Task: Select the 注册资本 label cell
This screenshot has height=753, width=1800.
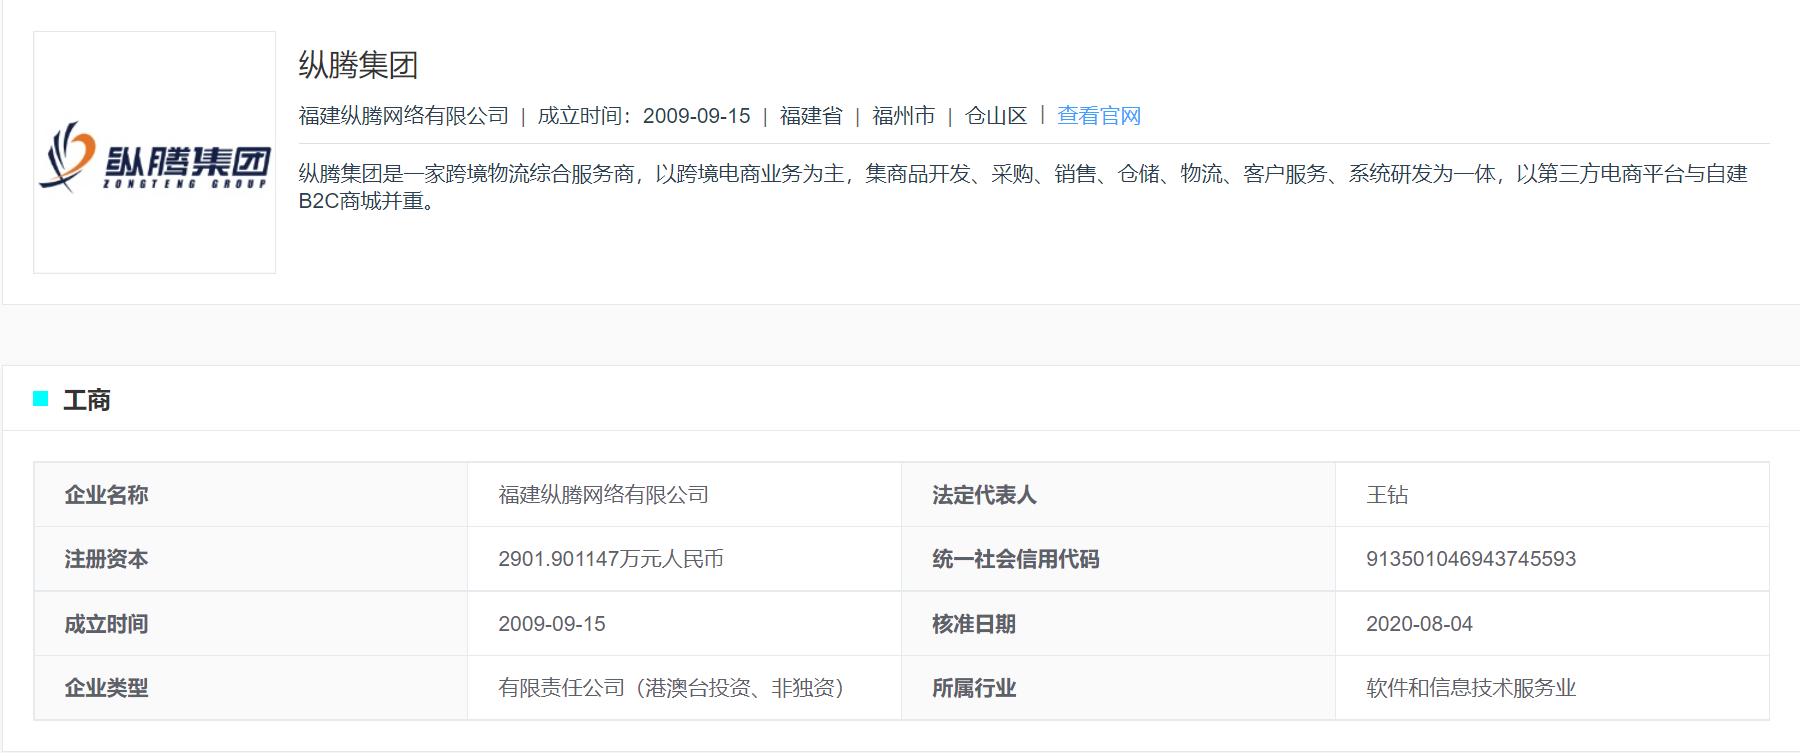Action: (x=251, y=559)
